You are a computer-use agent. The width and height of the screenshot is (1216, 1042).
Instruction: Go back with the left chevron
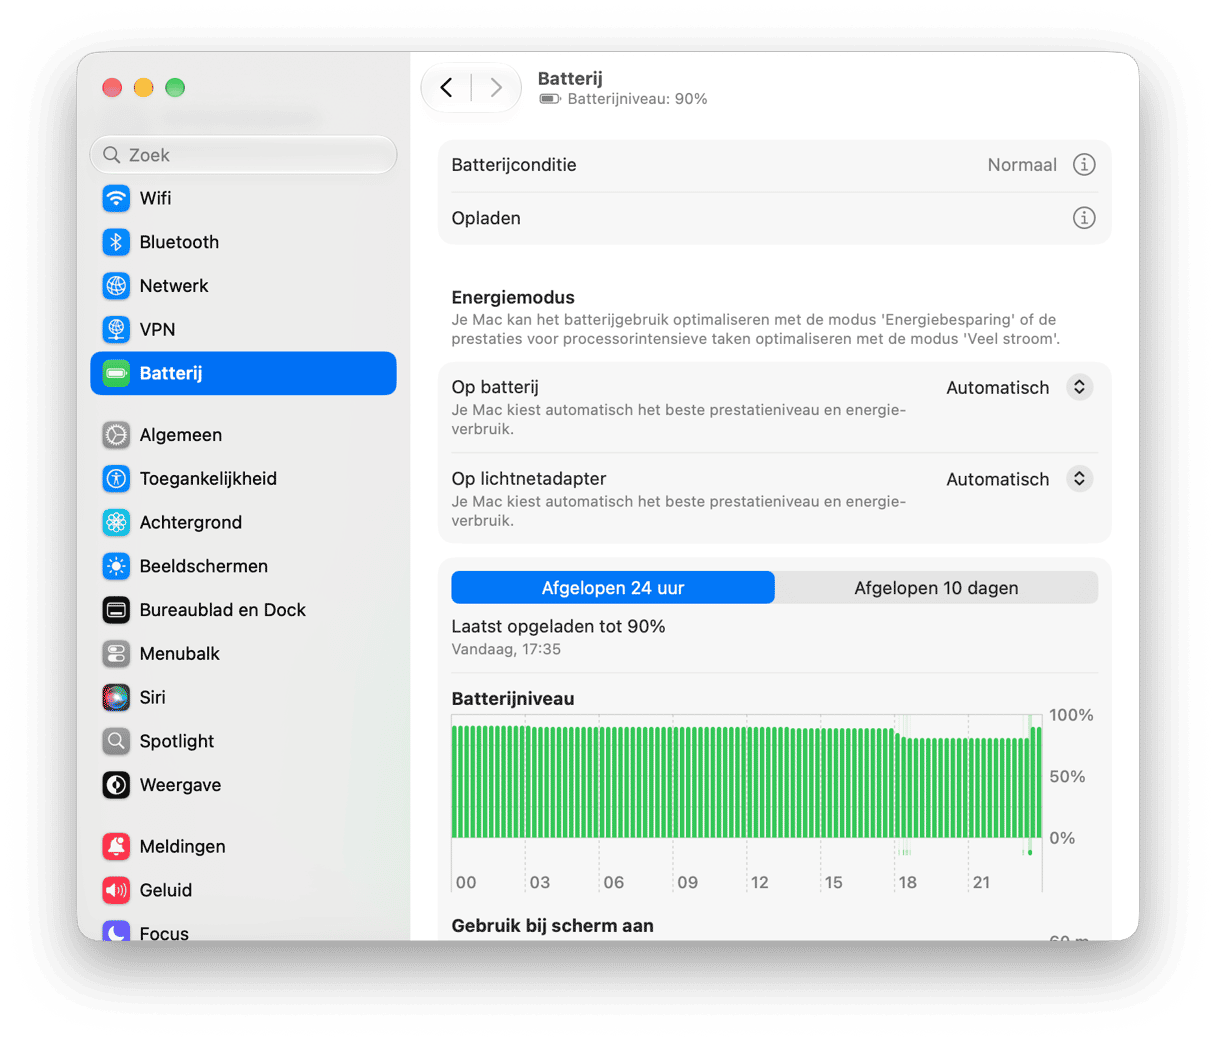coord(447,88)
